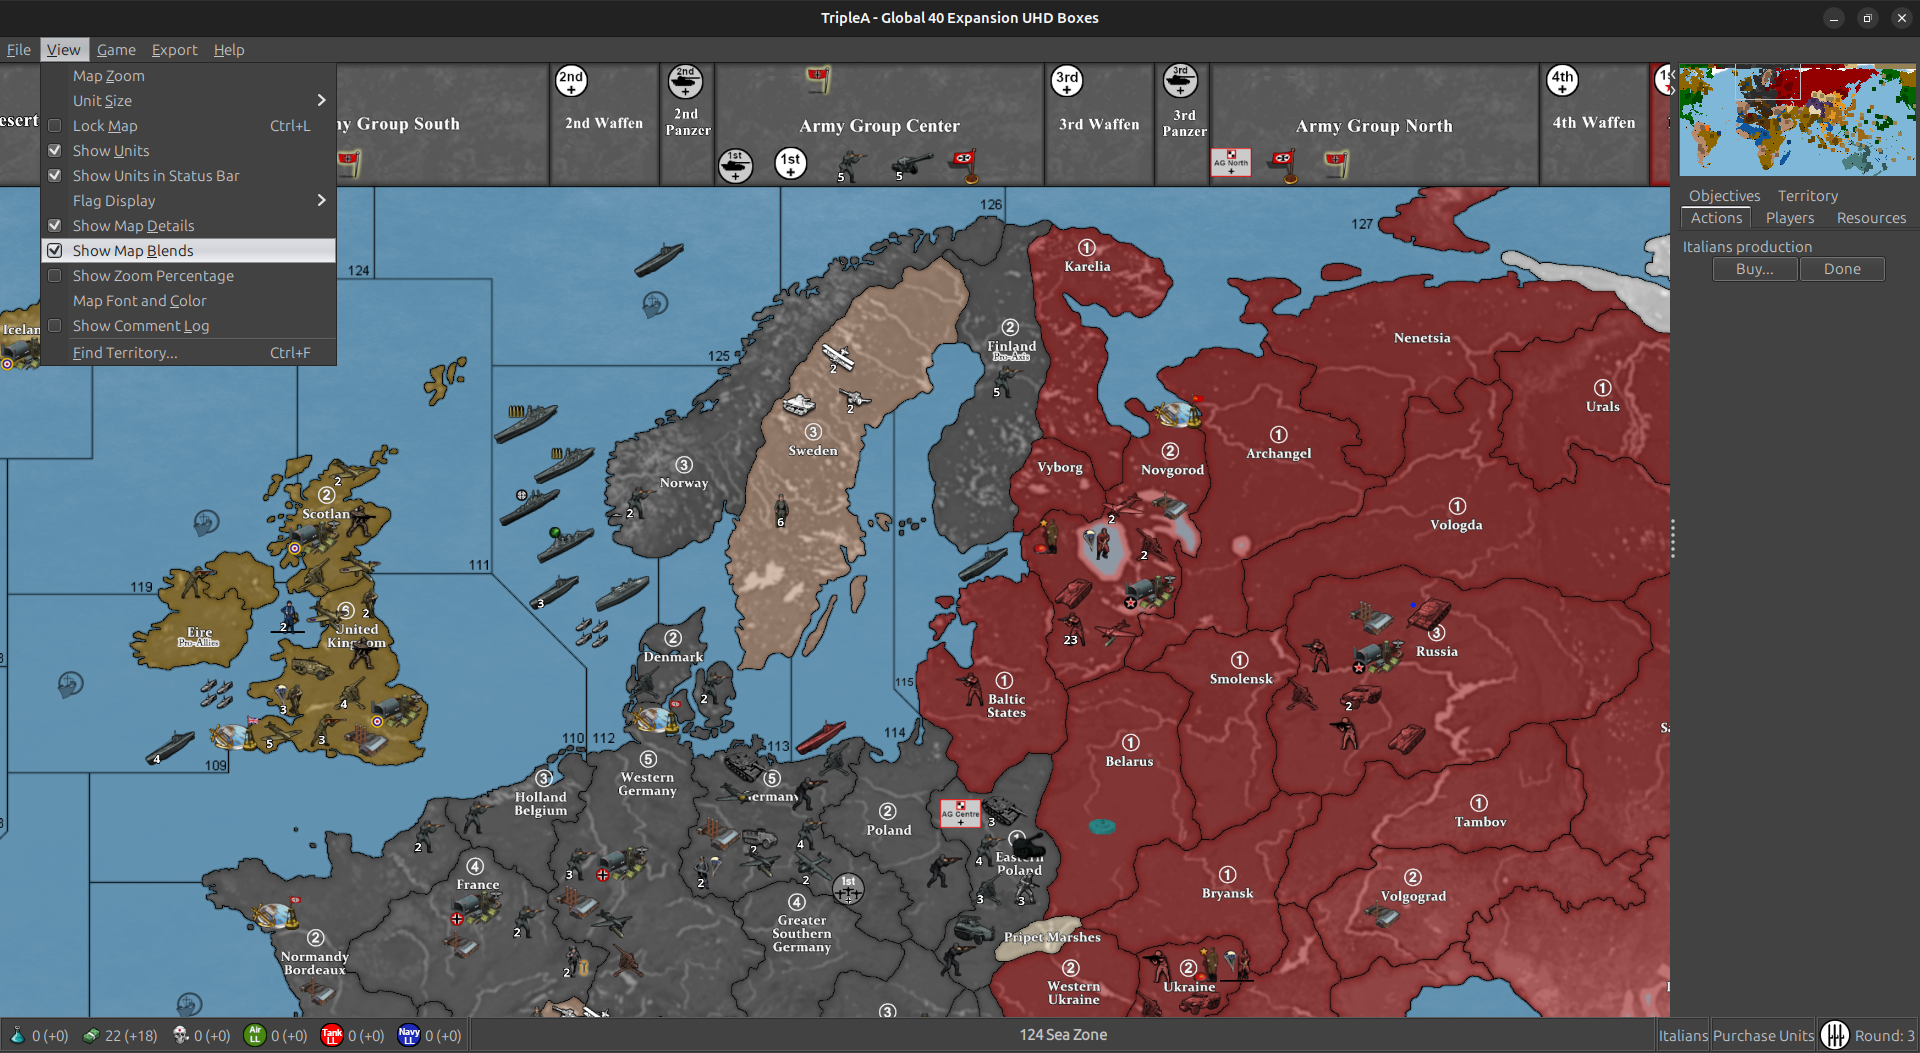The height and width of the screenshot is (1053, 1920).
Task: Expand the Flag Display submenu
Action: pyautogui.click(x=114, y=200)
